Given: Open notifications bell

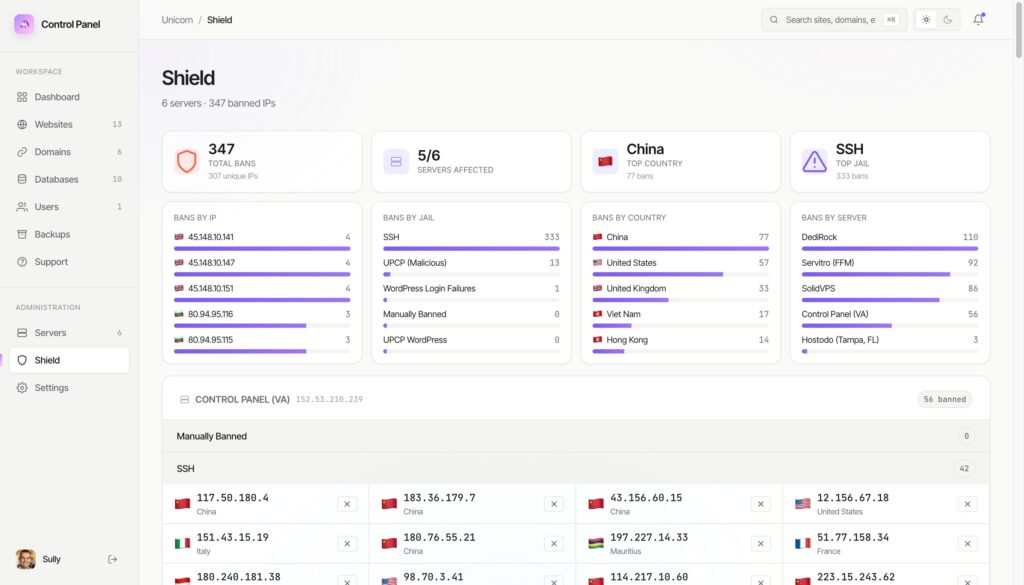Looking at the screenshot, I should [x=978, y=20].
